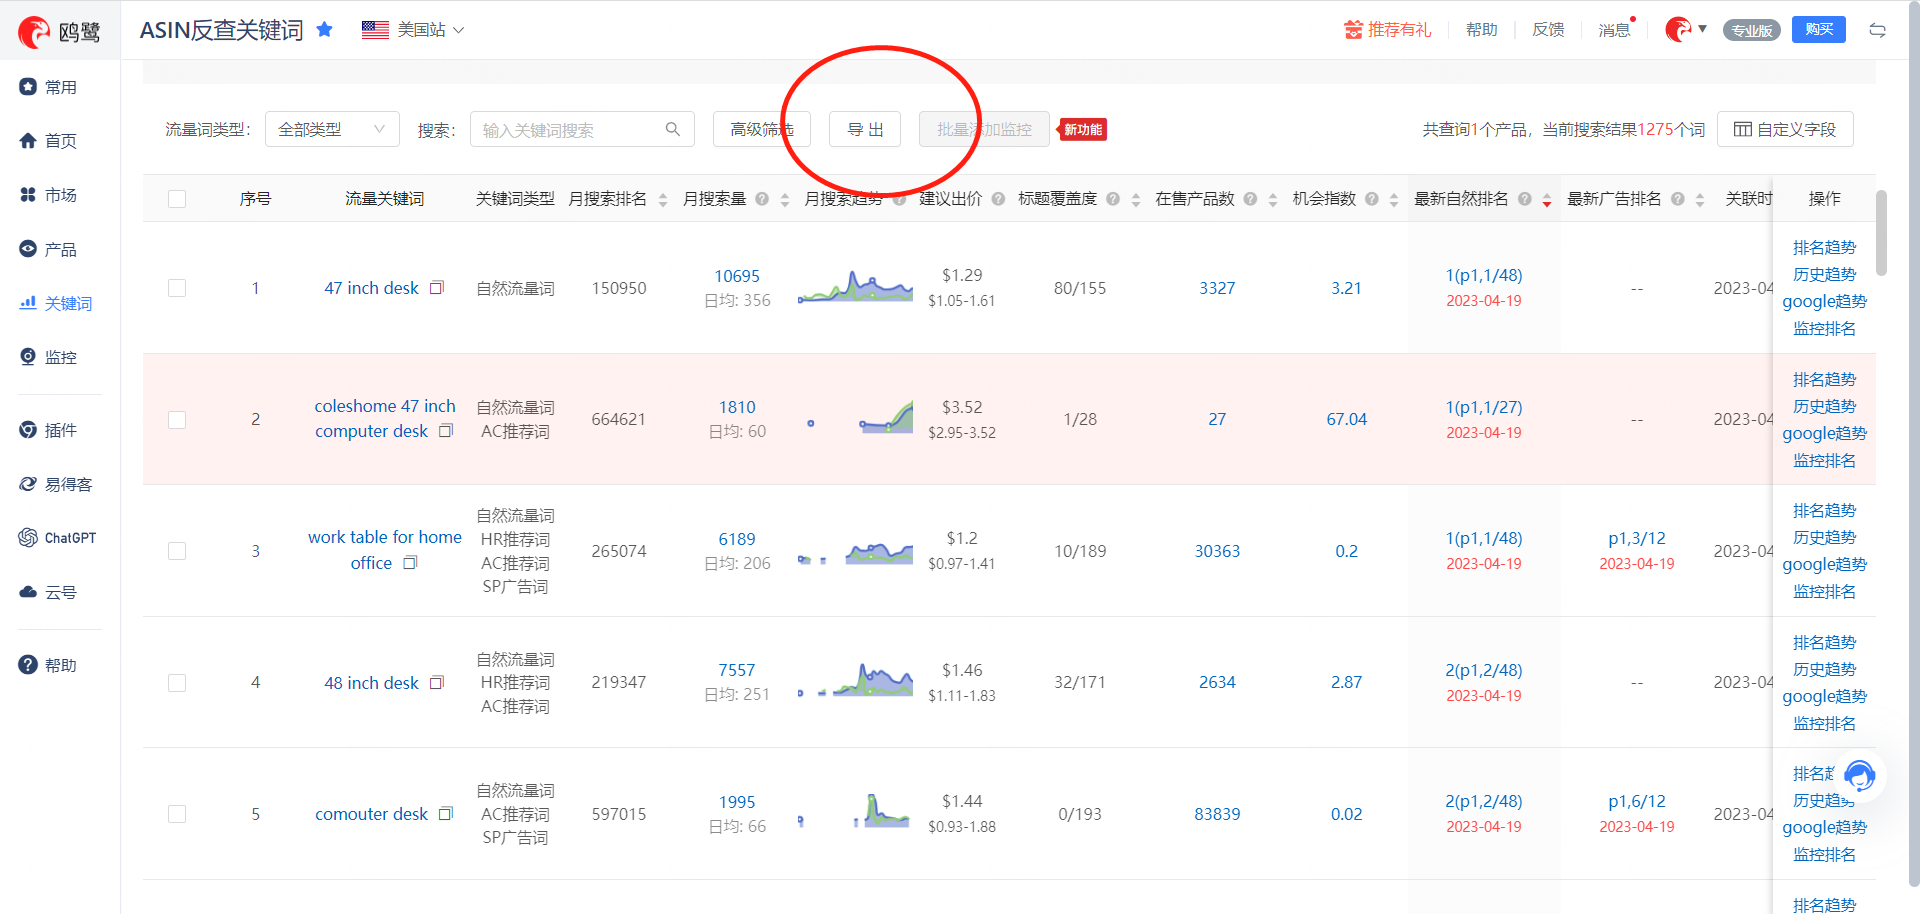Sort by 标题覆盖度 column

point(1135,200)
